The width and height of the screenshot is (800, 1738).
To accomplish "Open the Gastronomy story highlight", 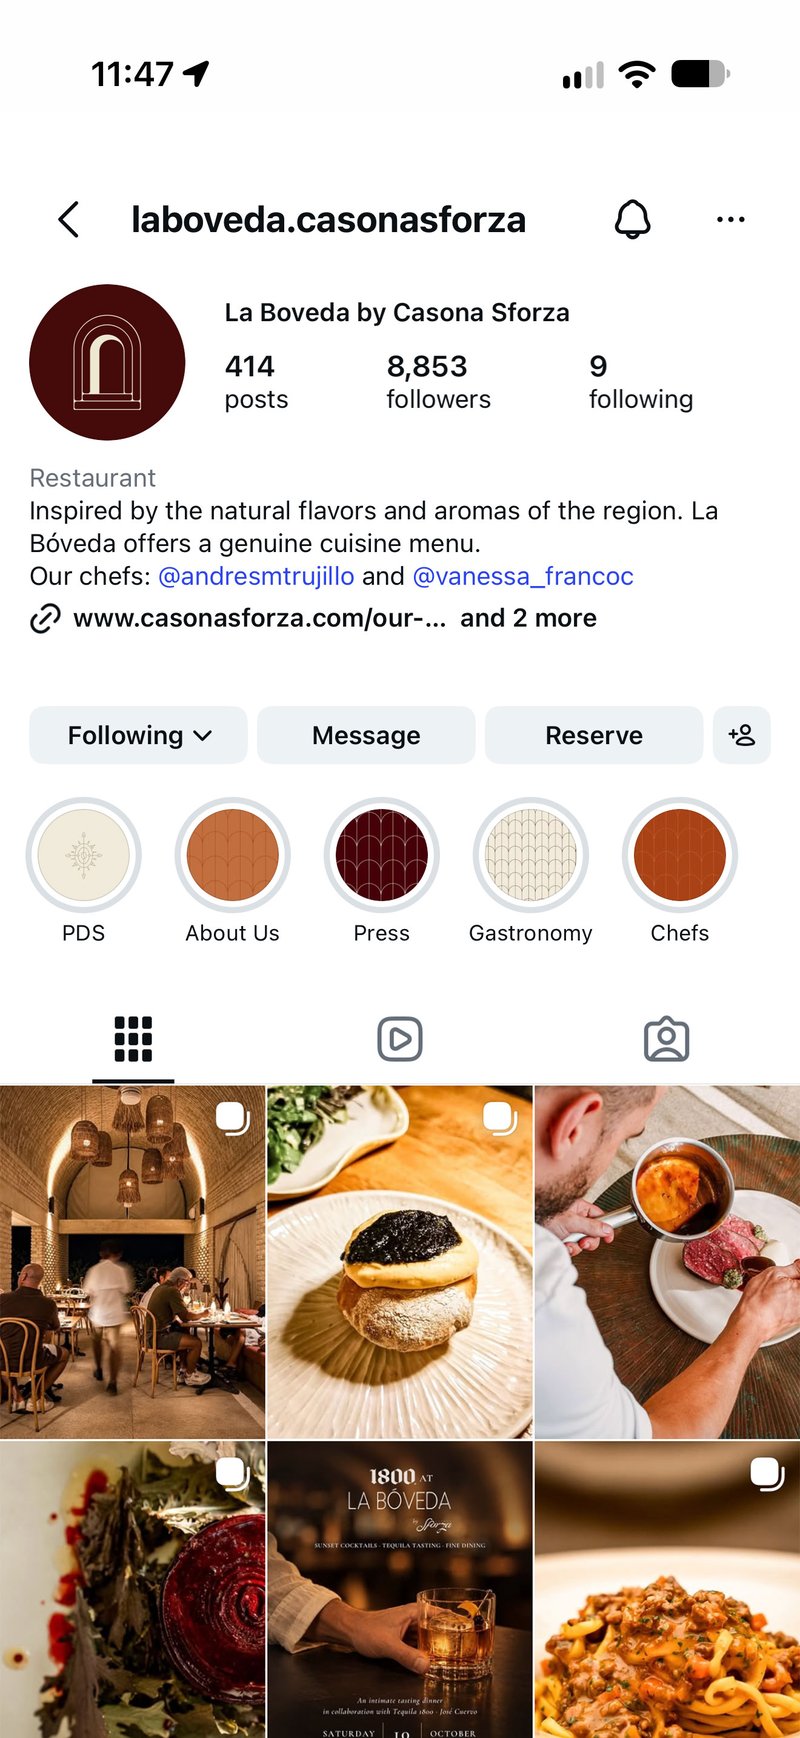I will tap(531, 855).
